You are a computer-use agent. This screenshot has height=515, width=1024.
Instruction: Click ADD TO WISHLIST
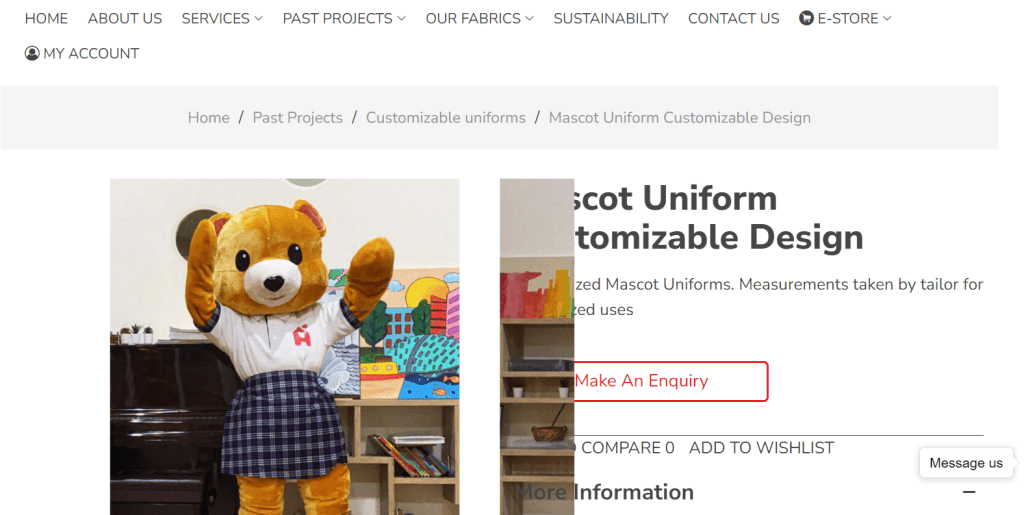(761, 448)
